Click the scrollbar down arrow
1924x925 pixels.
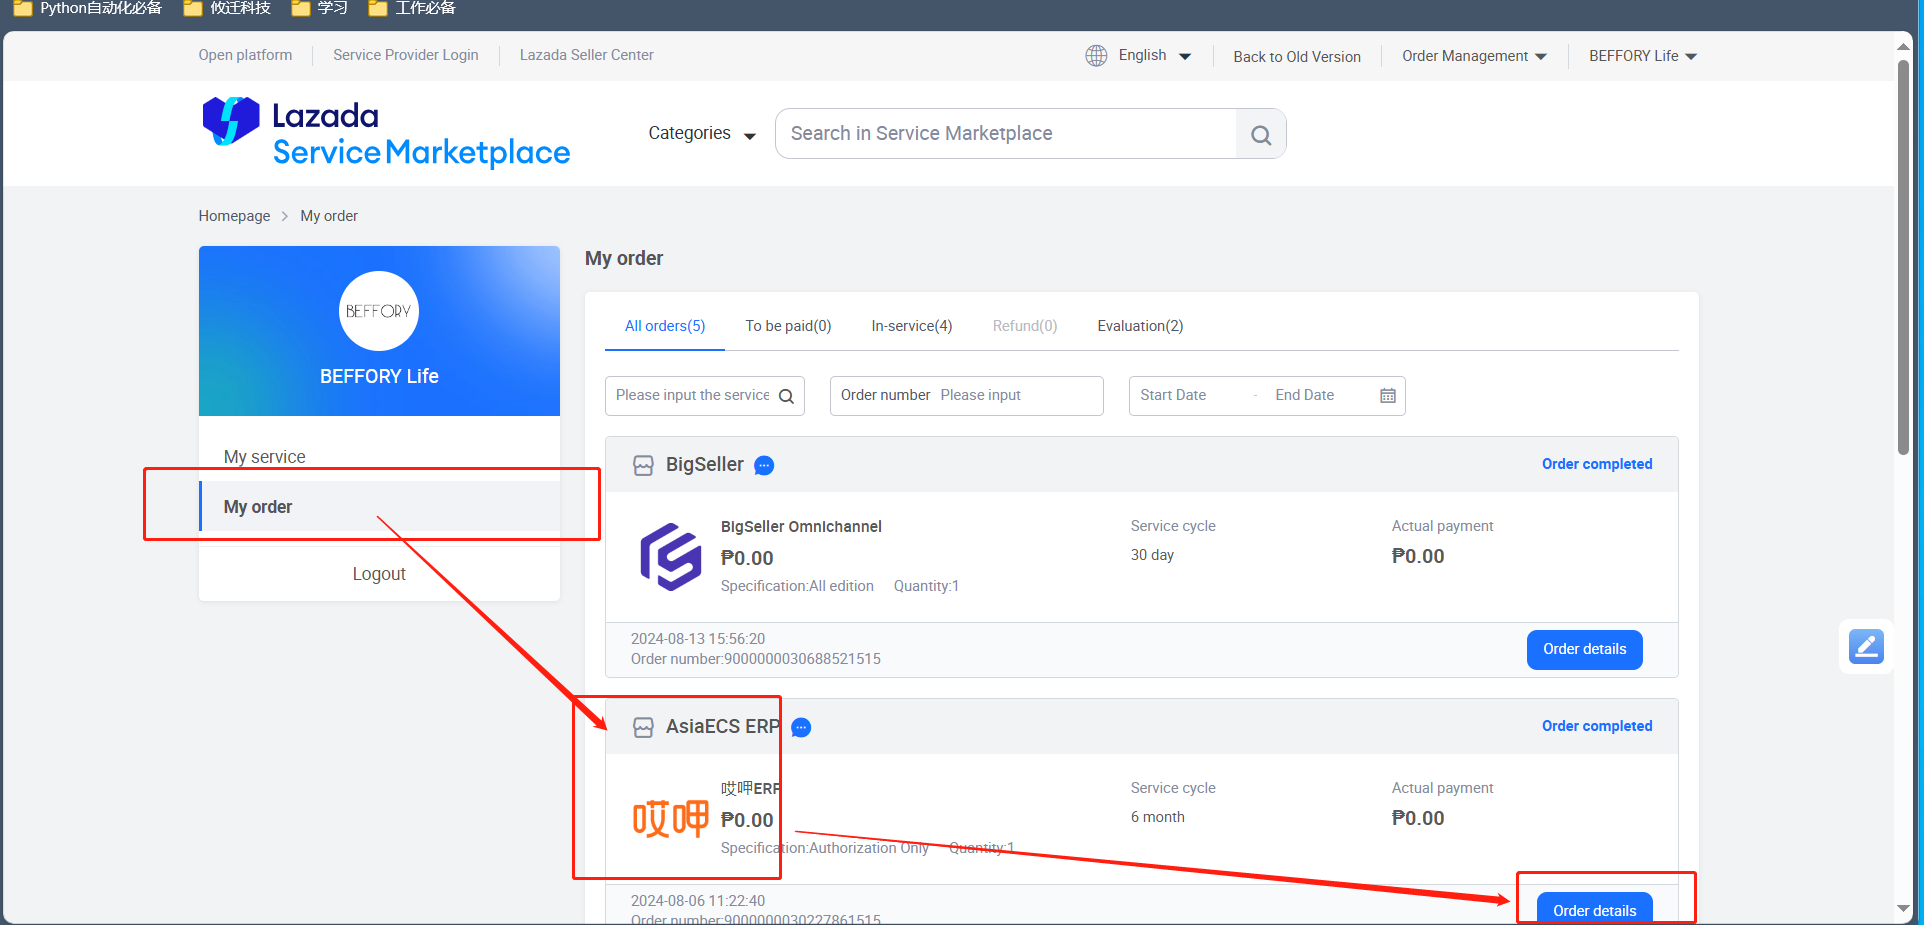point(1903,909)
